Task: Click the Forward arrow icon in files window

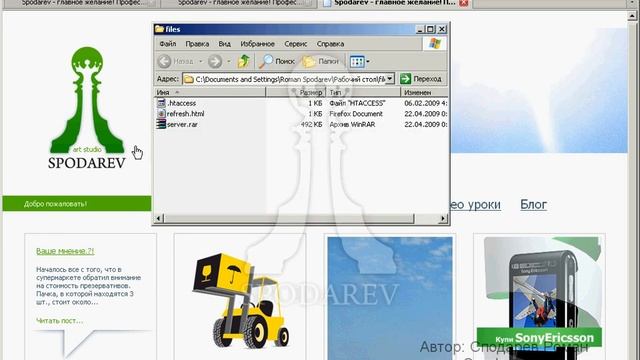Action: [215, 62]
